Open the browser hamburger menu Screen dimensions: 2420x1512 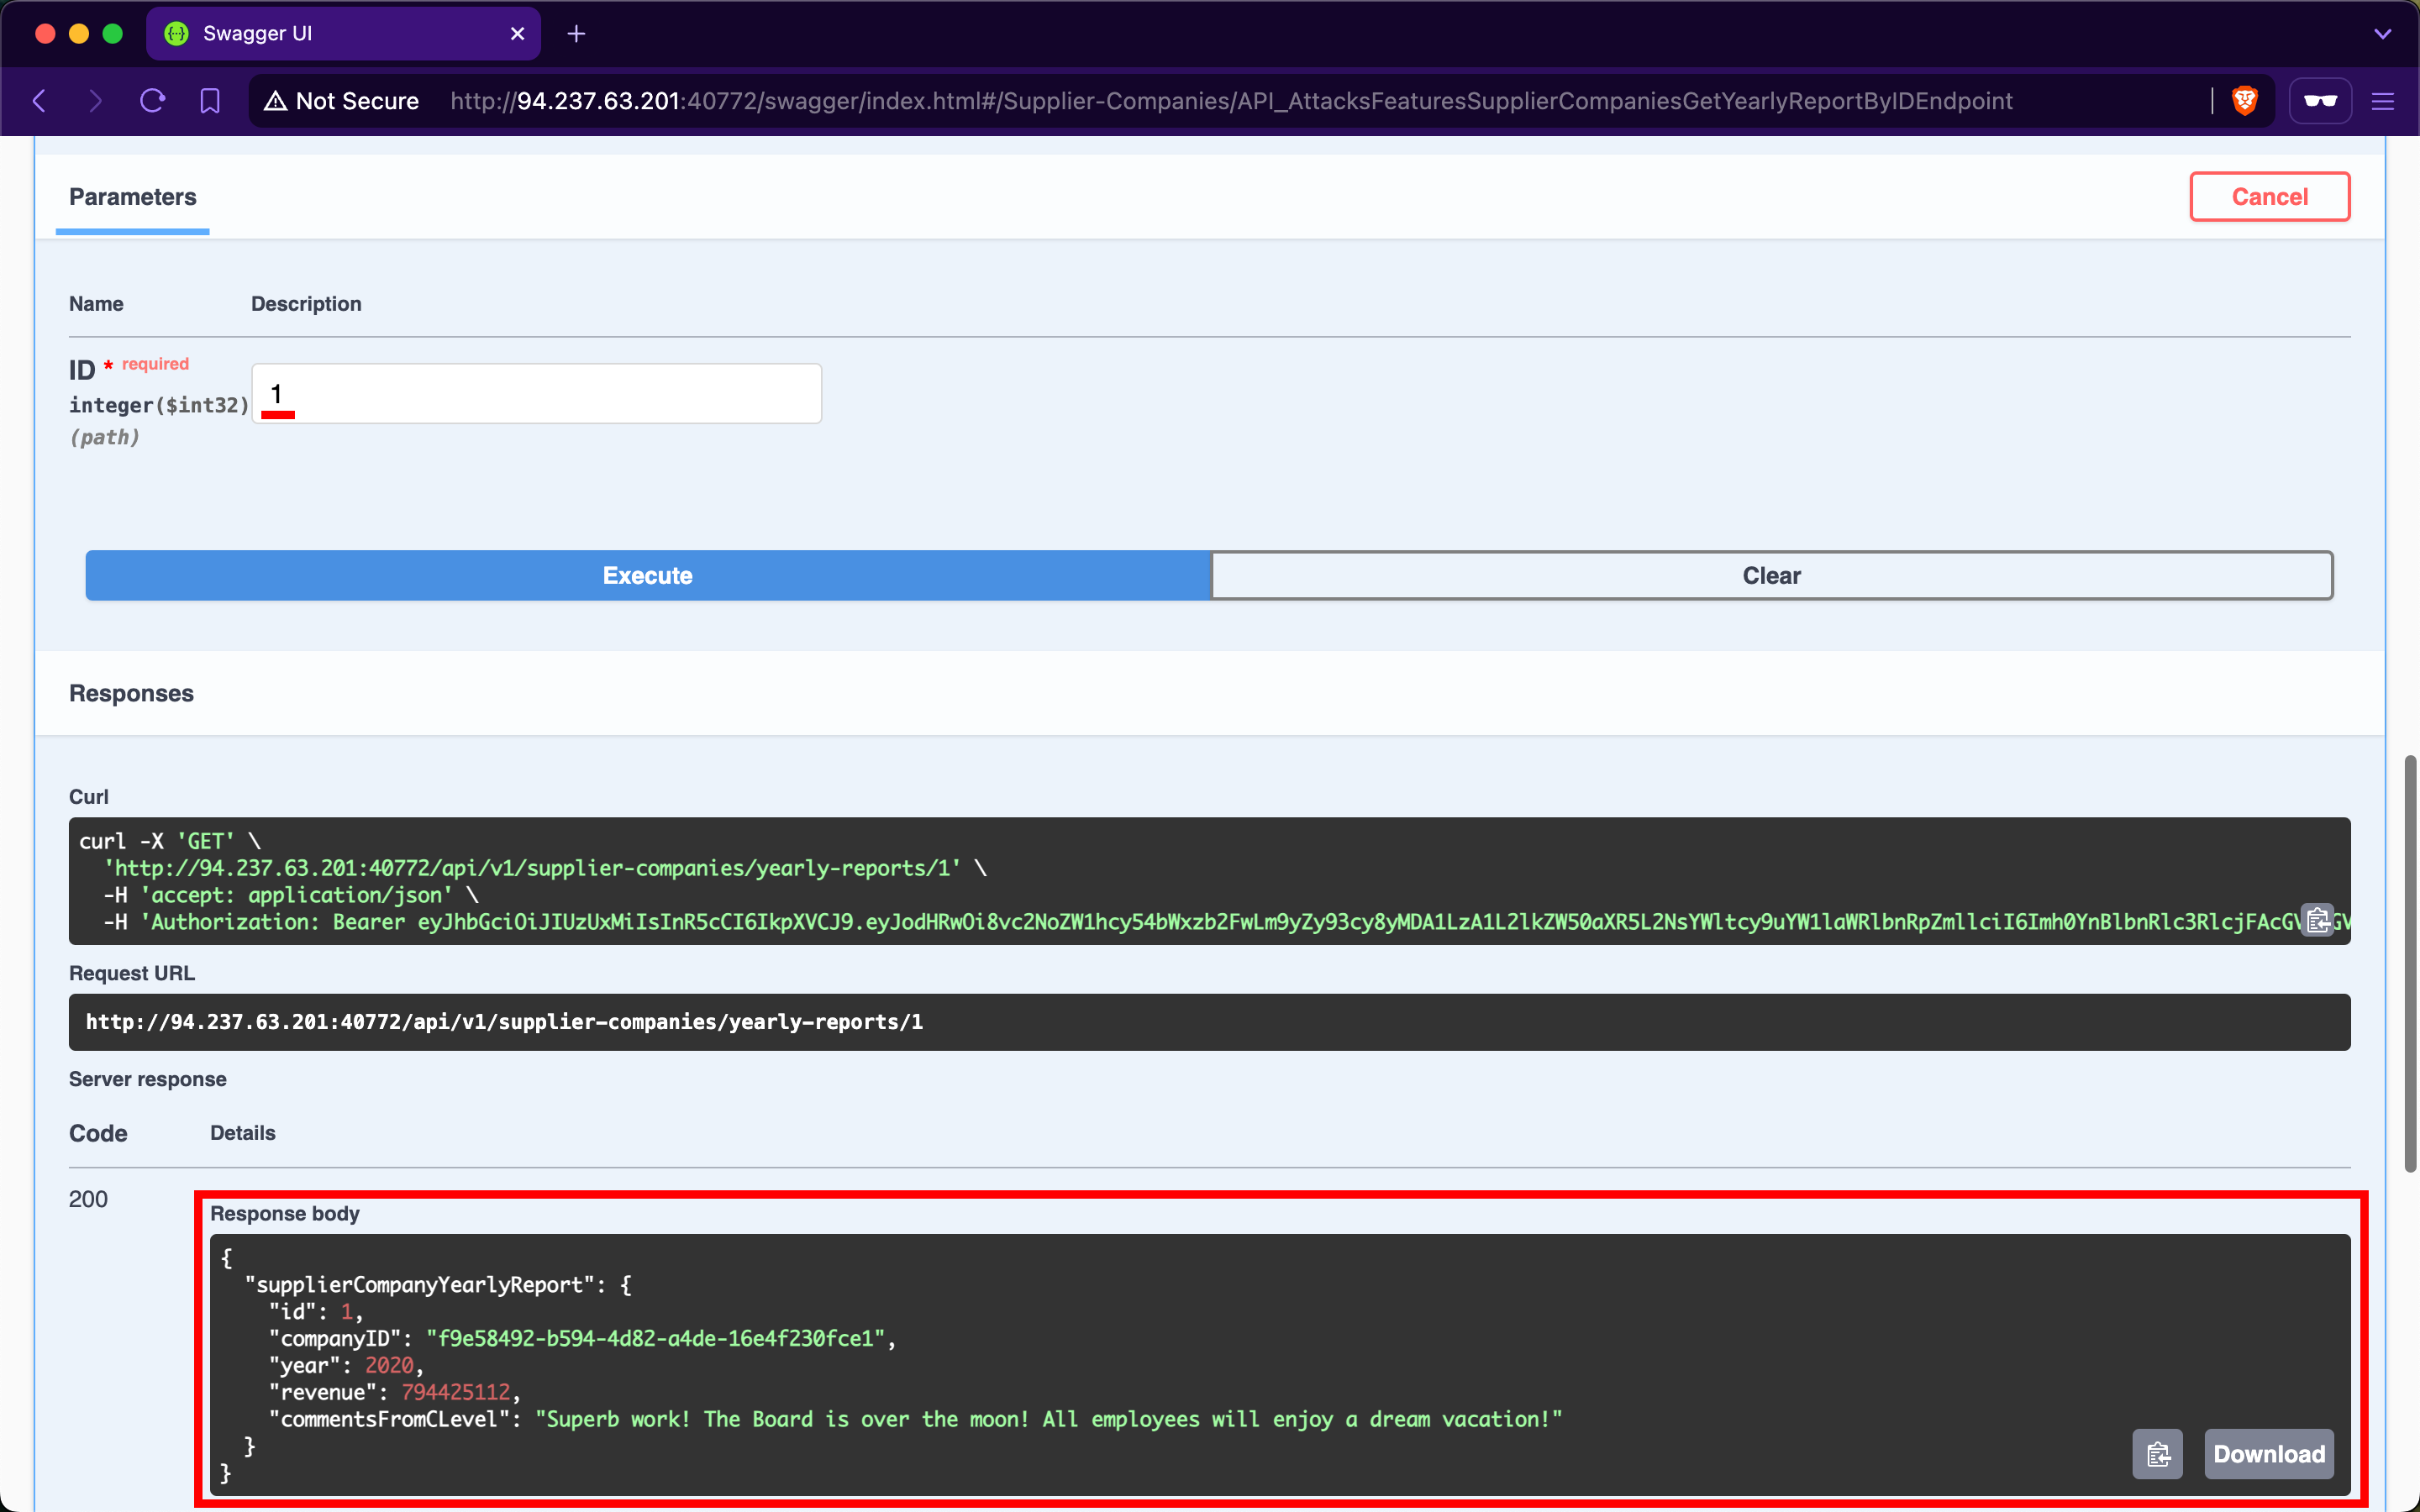point(2383,101)
